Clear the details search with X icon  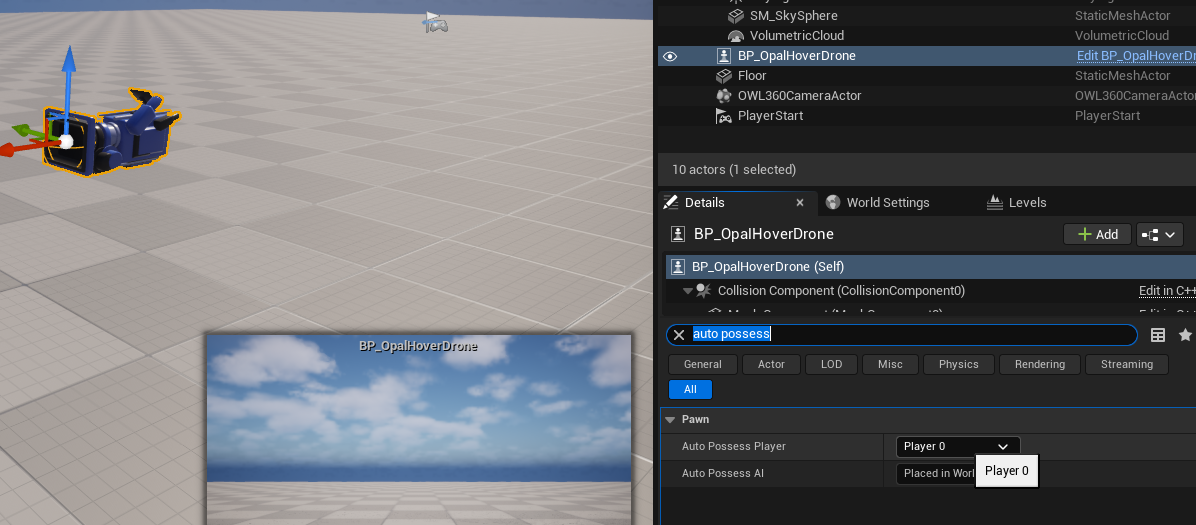pos(679,335)
